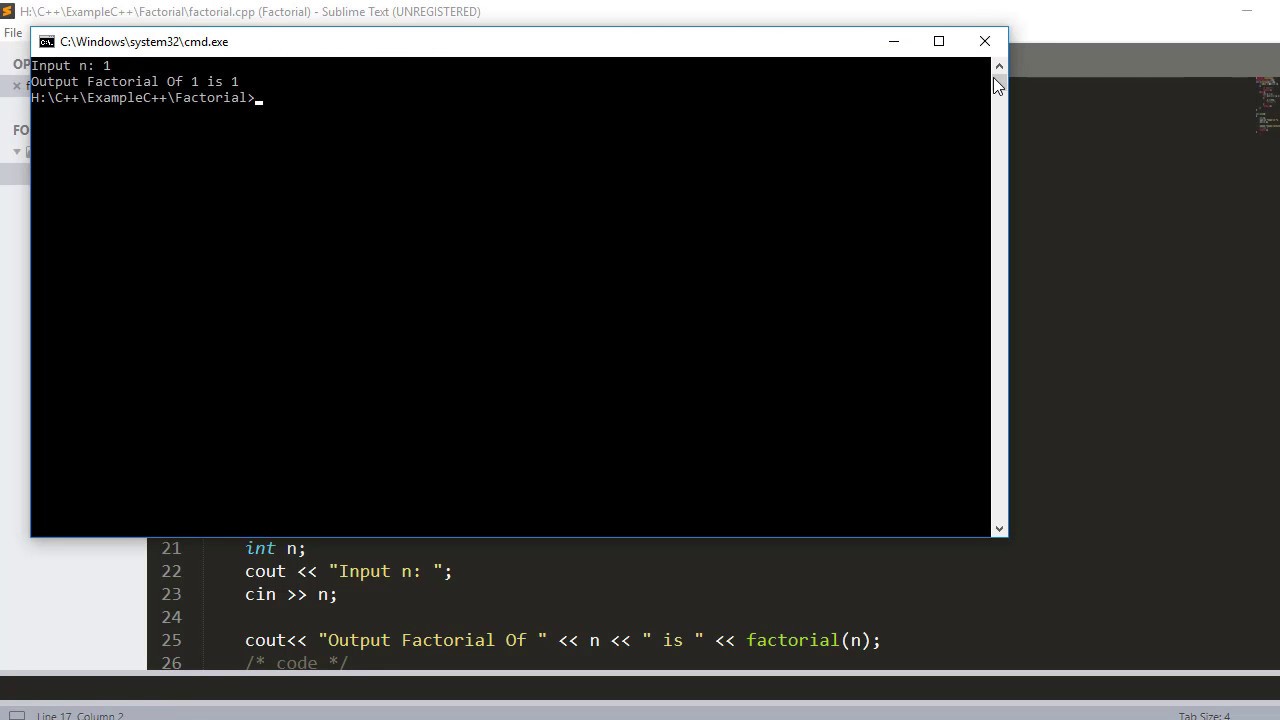Close the cmd.exe window
The image size is (1280, 720).
pyautogui.click(x=985, y=41)
